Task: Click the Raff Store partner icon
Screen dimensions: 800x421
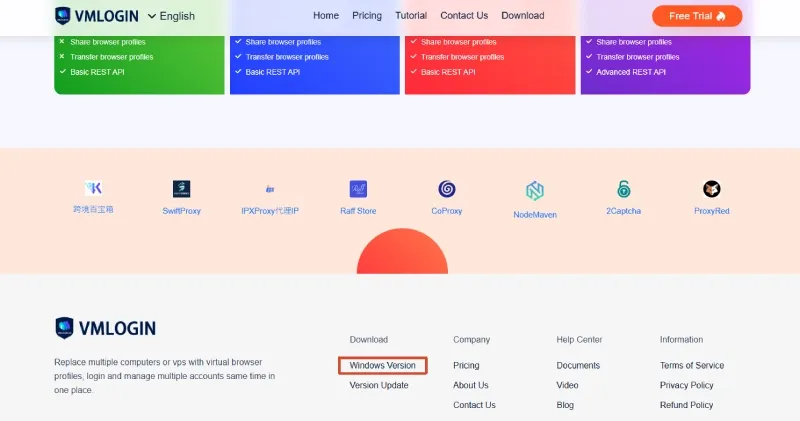Action: point(358,189)
